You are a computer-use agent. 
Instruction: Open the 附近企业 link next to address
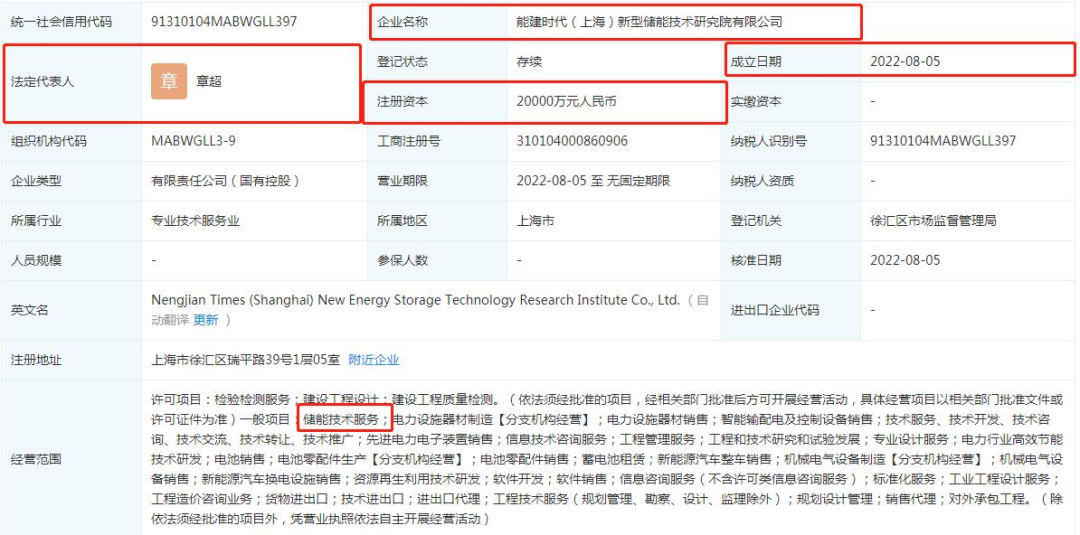click(x=373, y=359)
